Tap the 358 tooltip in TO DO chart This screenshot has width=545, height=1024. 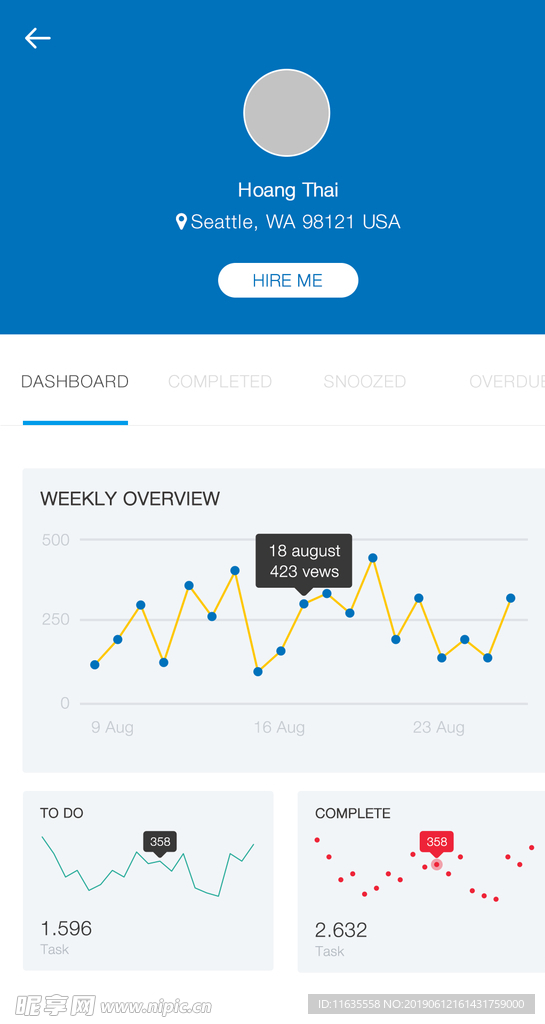(x=160, y=842)
